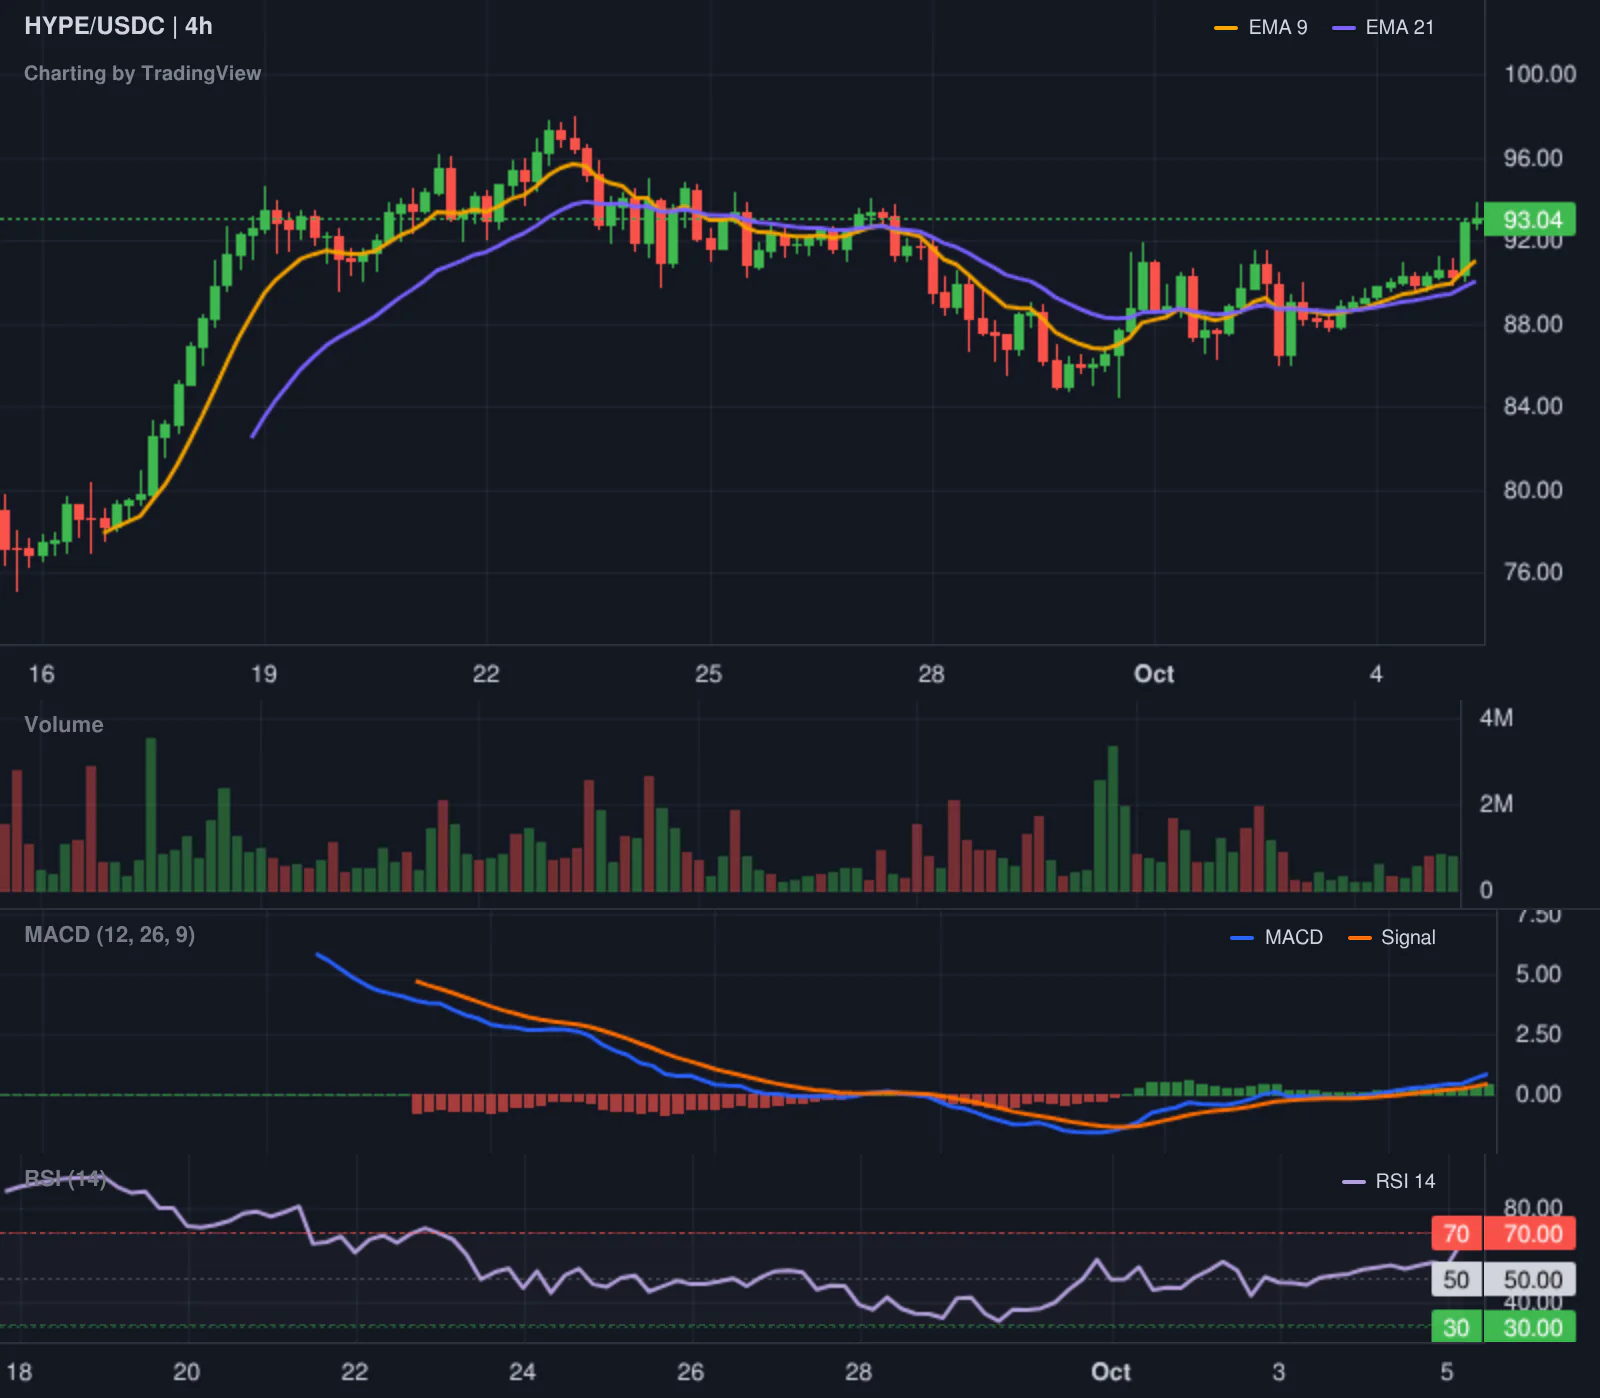
Task: Click the green 30.00 RSI level label
Action: (x=1530, y=1327)
